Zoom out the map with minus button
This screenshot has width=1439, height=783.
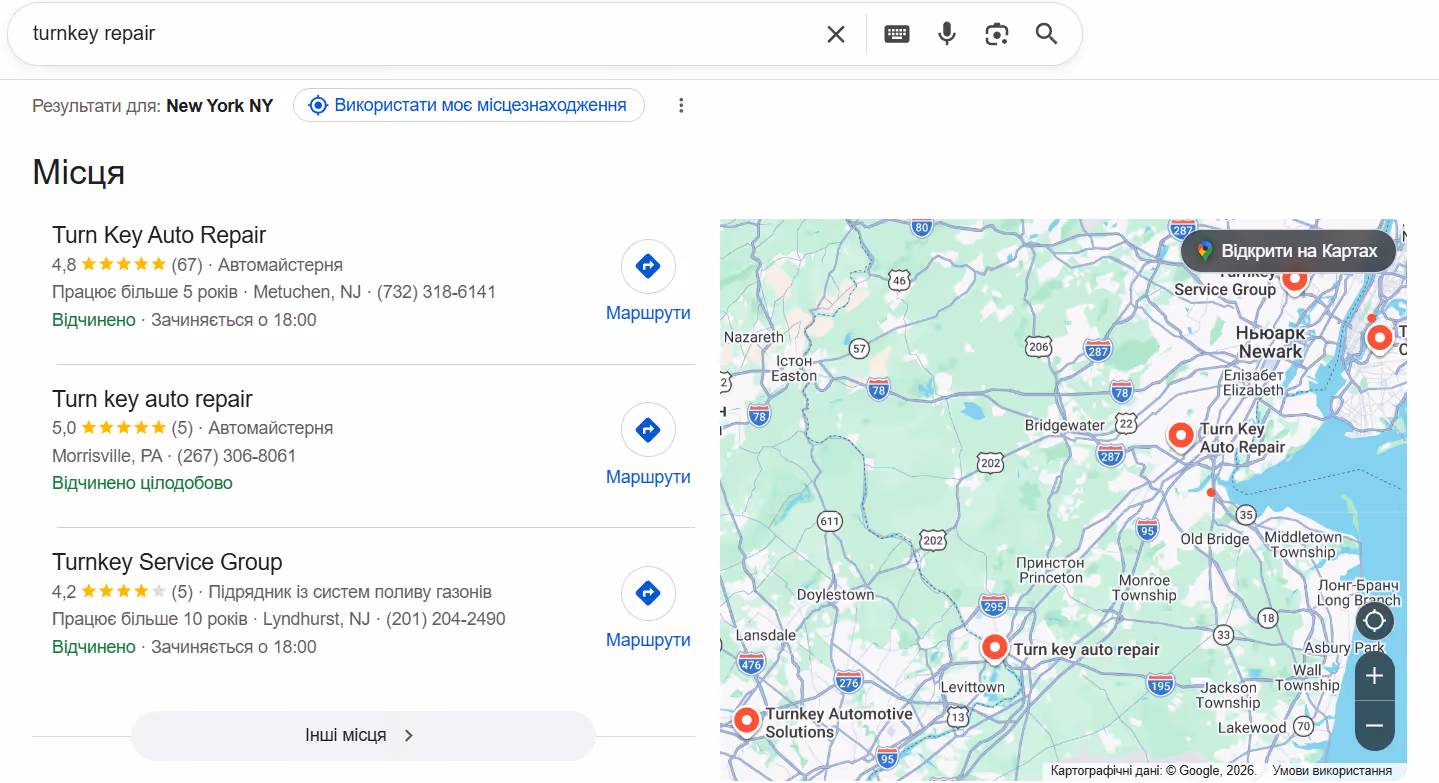tap(1374, 726)
